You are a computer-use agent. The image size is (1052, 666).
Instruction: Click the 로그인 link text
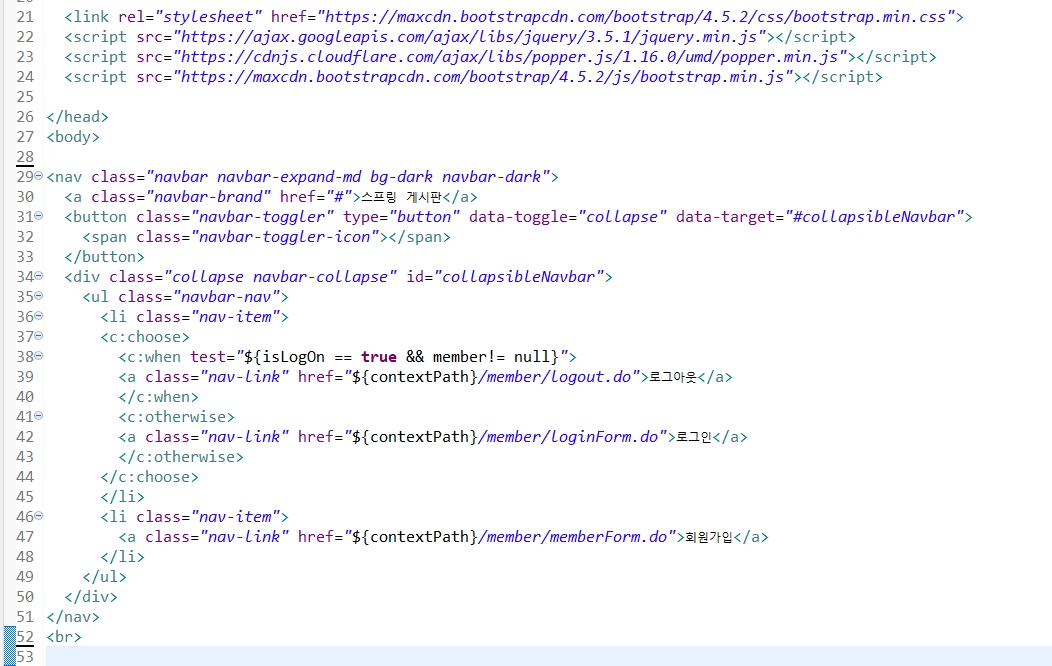pyautogui.click(x=694, y=437)
